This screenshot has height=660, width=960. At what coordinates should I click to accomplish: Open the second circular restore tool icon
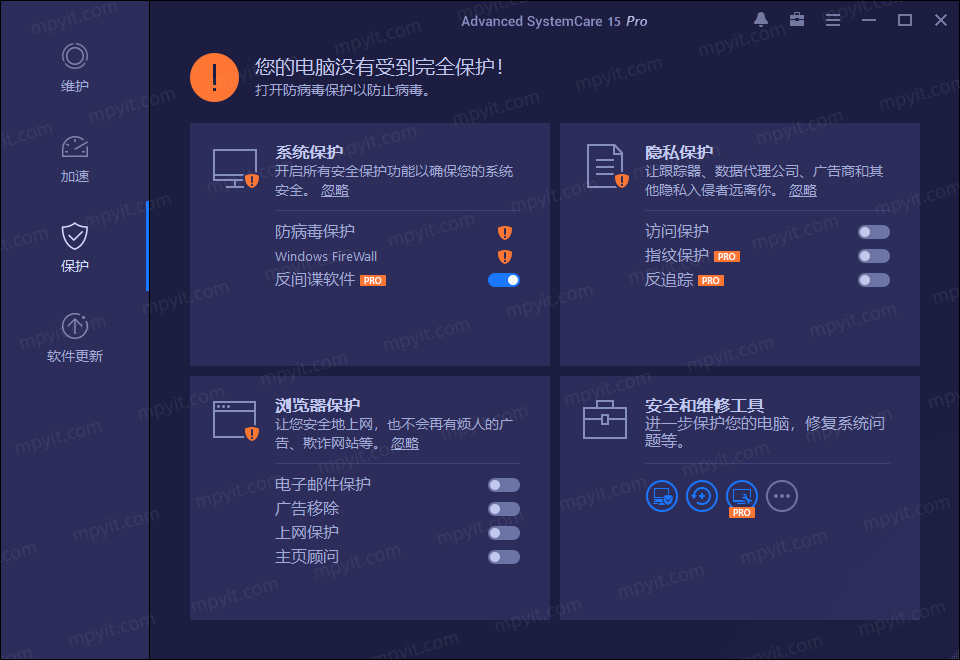point(702,496)
